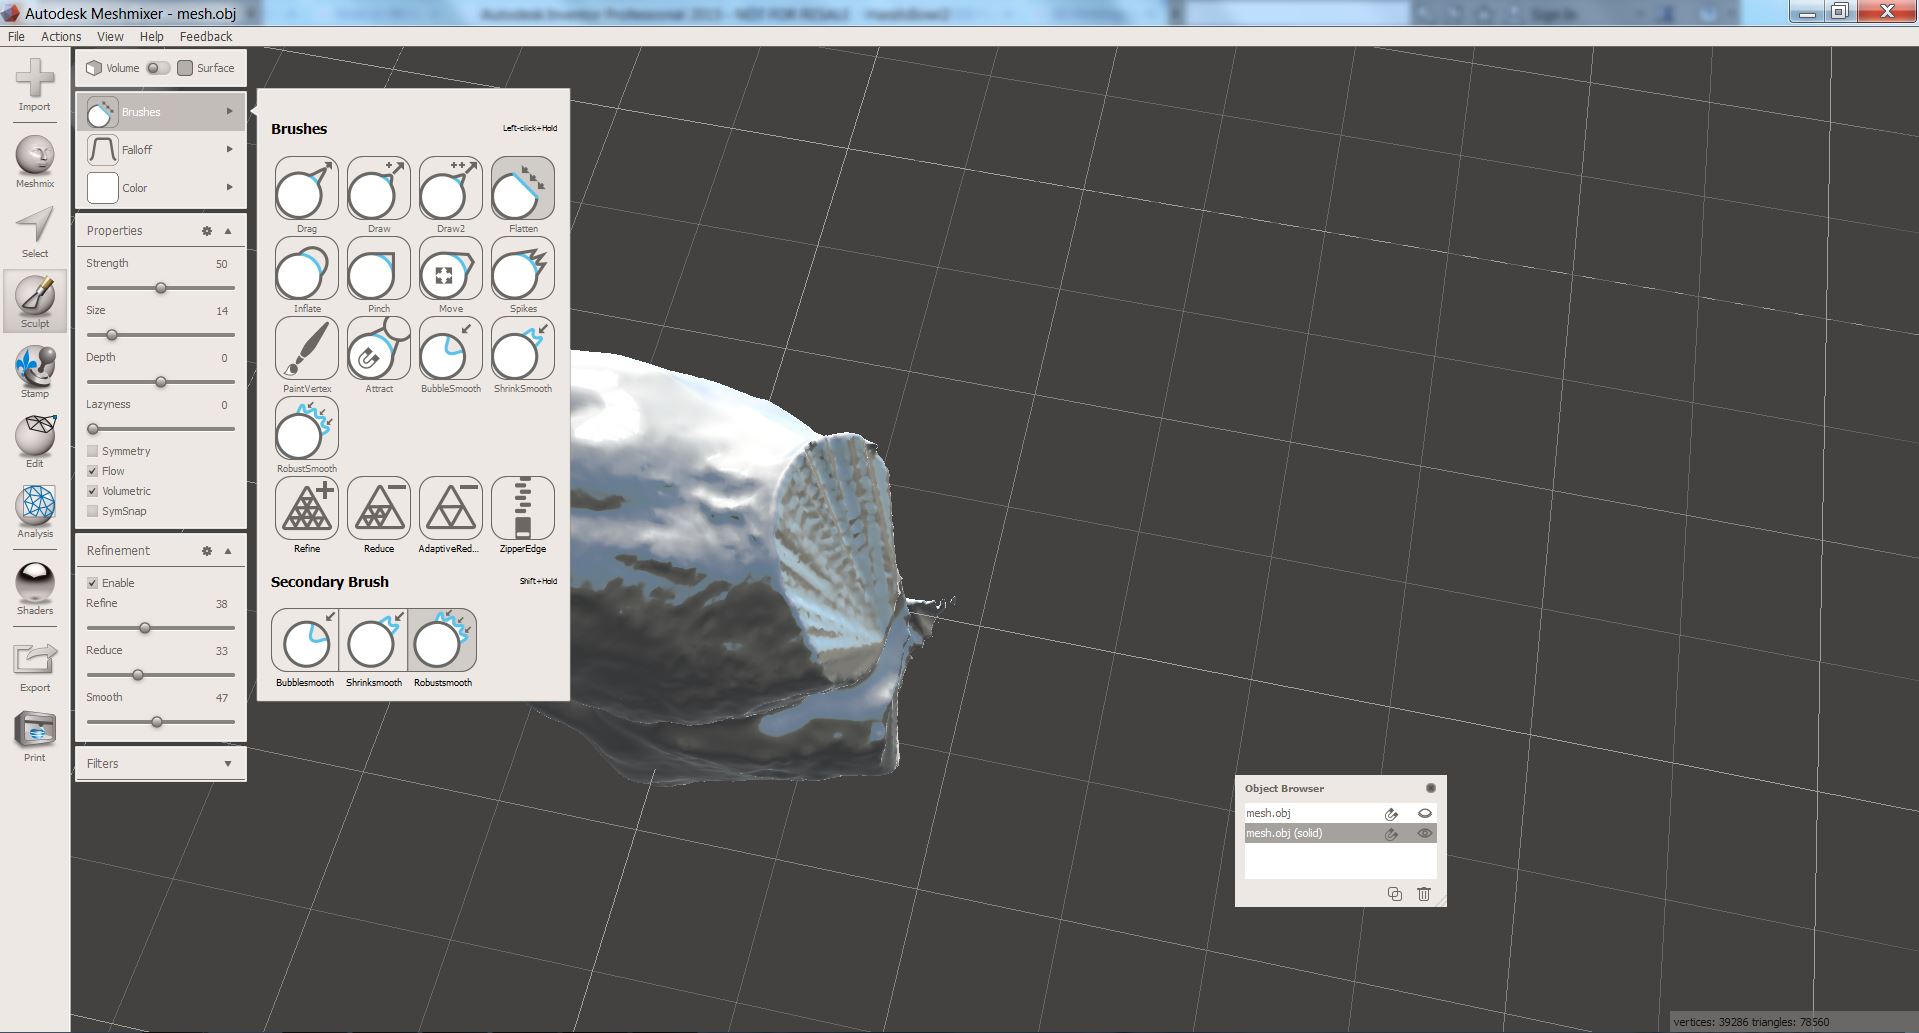This screenshot has width=1919, height=1033.
Task: Expand the Filters section
Action: [x=228, y=764]
